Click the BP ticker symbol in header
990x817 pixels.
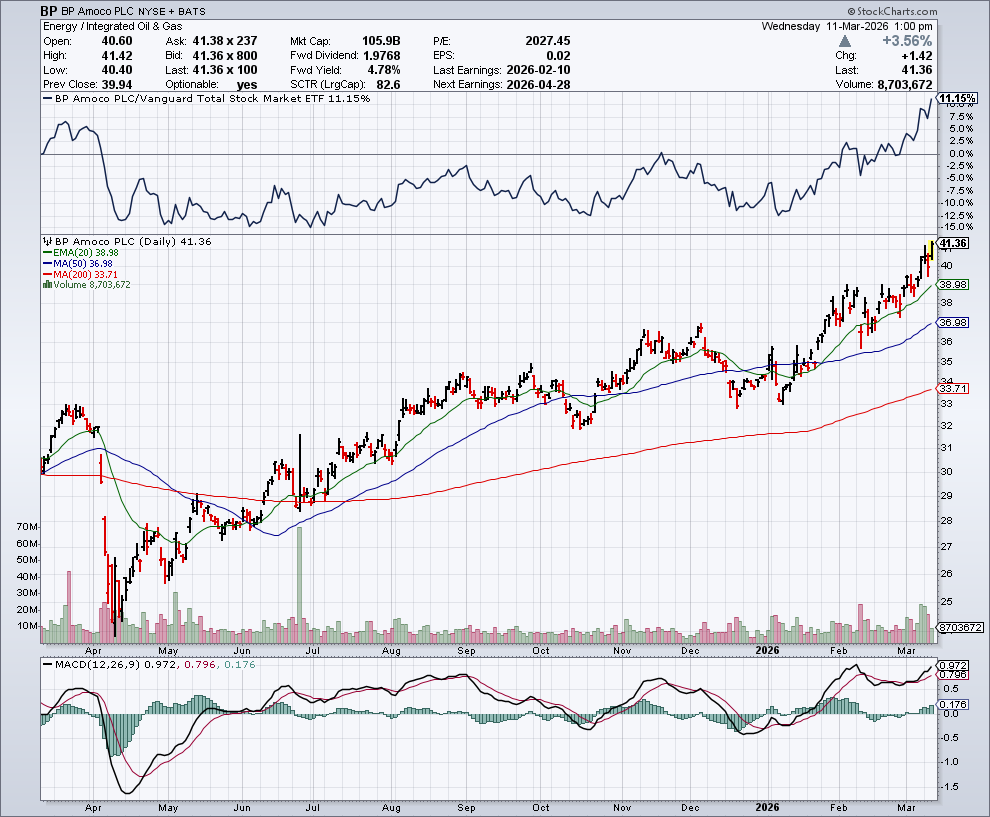pos(48,10)
